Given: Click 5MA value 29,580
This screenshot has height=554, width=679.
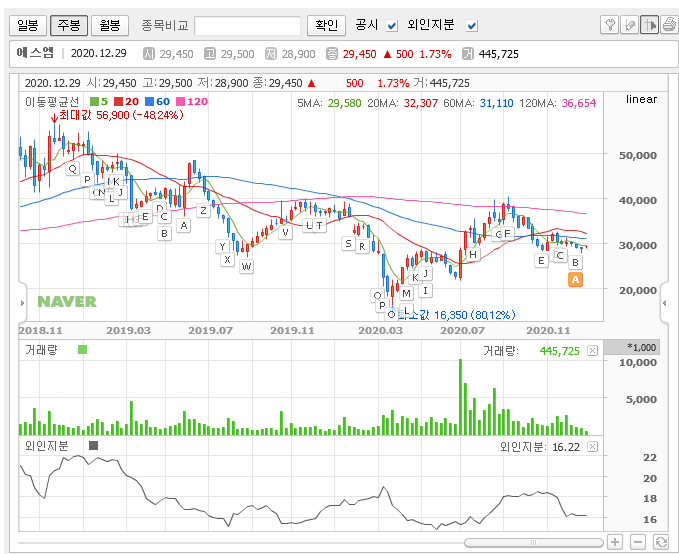Looking at the screenshot, I should coord(344,103).
